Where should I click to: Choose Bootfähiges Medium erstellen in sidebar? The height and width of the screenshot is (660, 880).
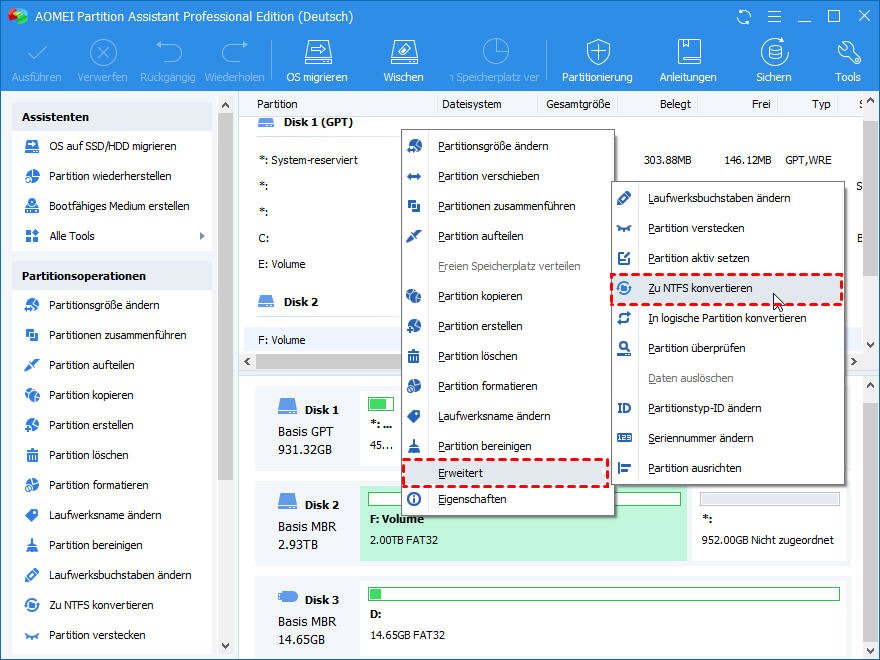(119, 206)
